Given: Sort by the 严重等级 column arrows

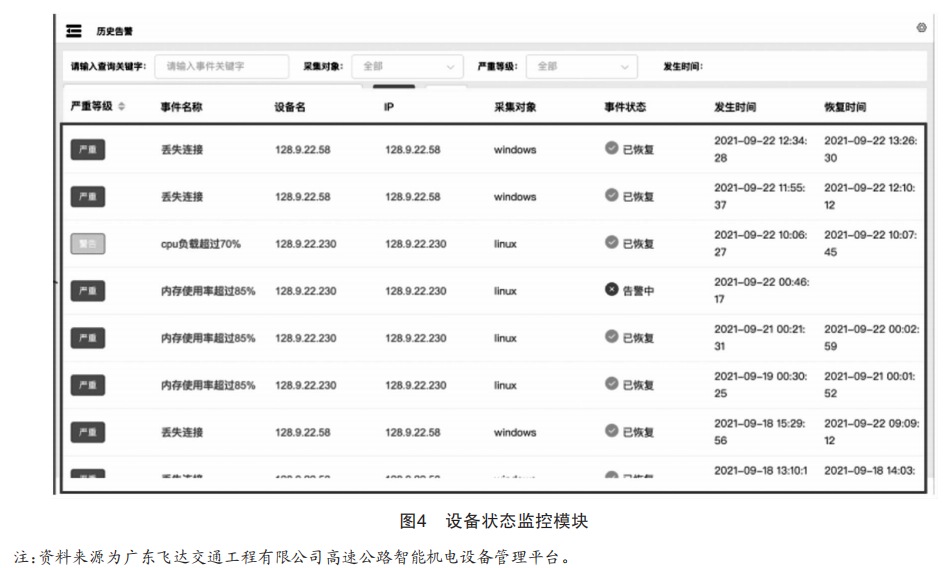Looking at the screenshot, I should click(x=122, y=106).
